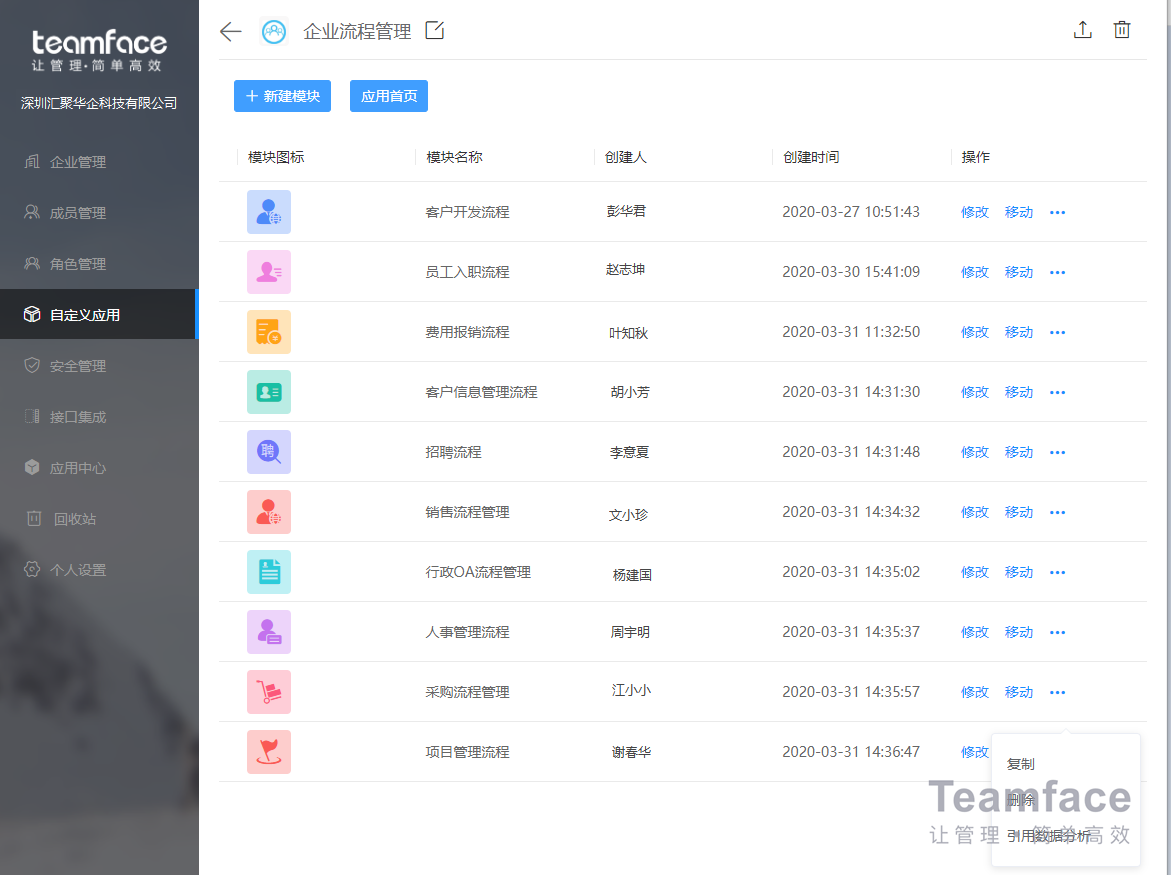Screen dimensions: 1171x875
Task: Click 移动 link for 销售流程管理
Action: (1018, 512)
